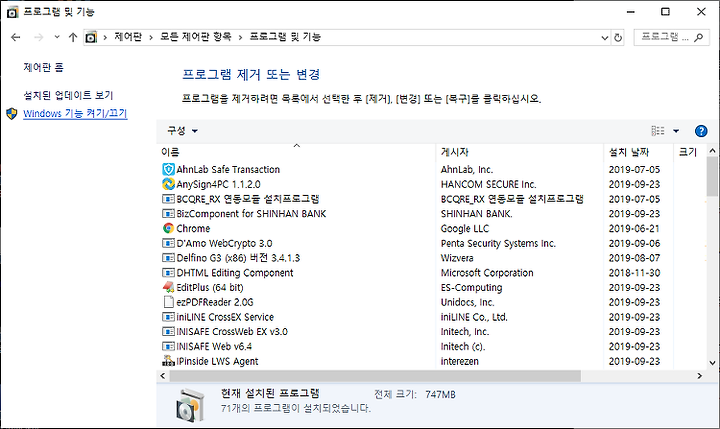Click the BCQRE_RX program icon
This screenshot has width=720, height=429.
point(169,199)
